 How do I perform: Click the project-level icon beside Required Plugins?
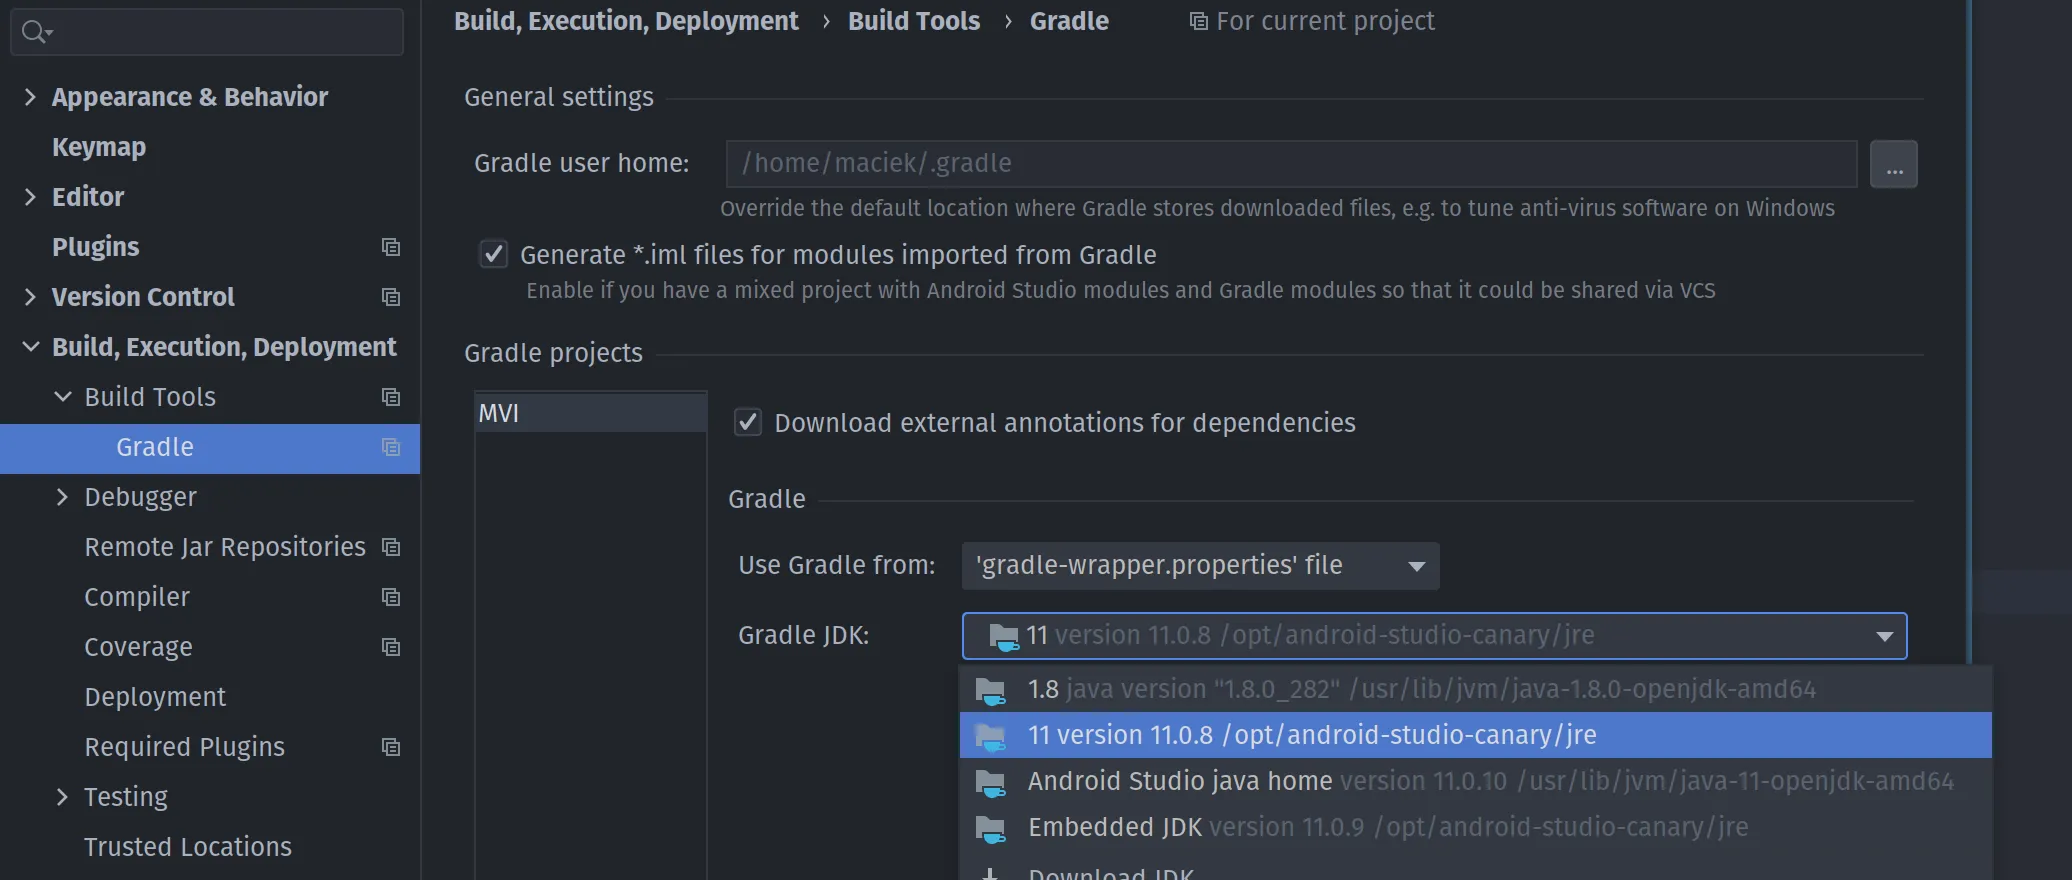[x=391, y=747]
